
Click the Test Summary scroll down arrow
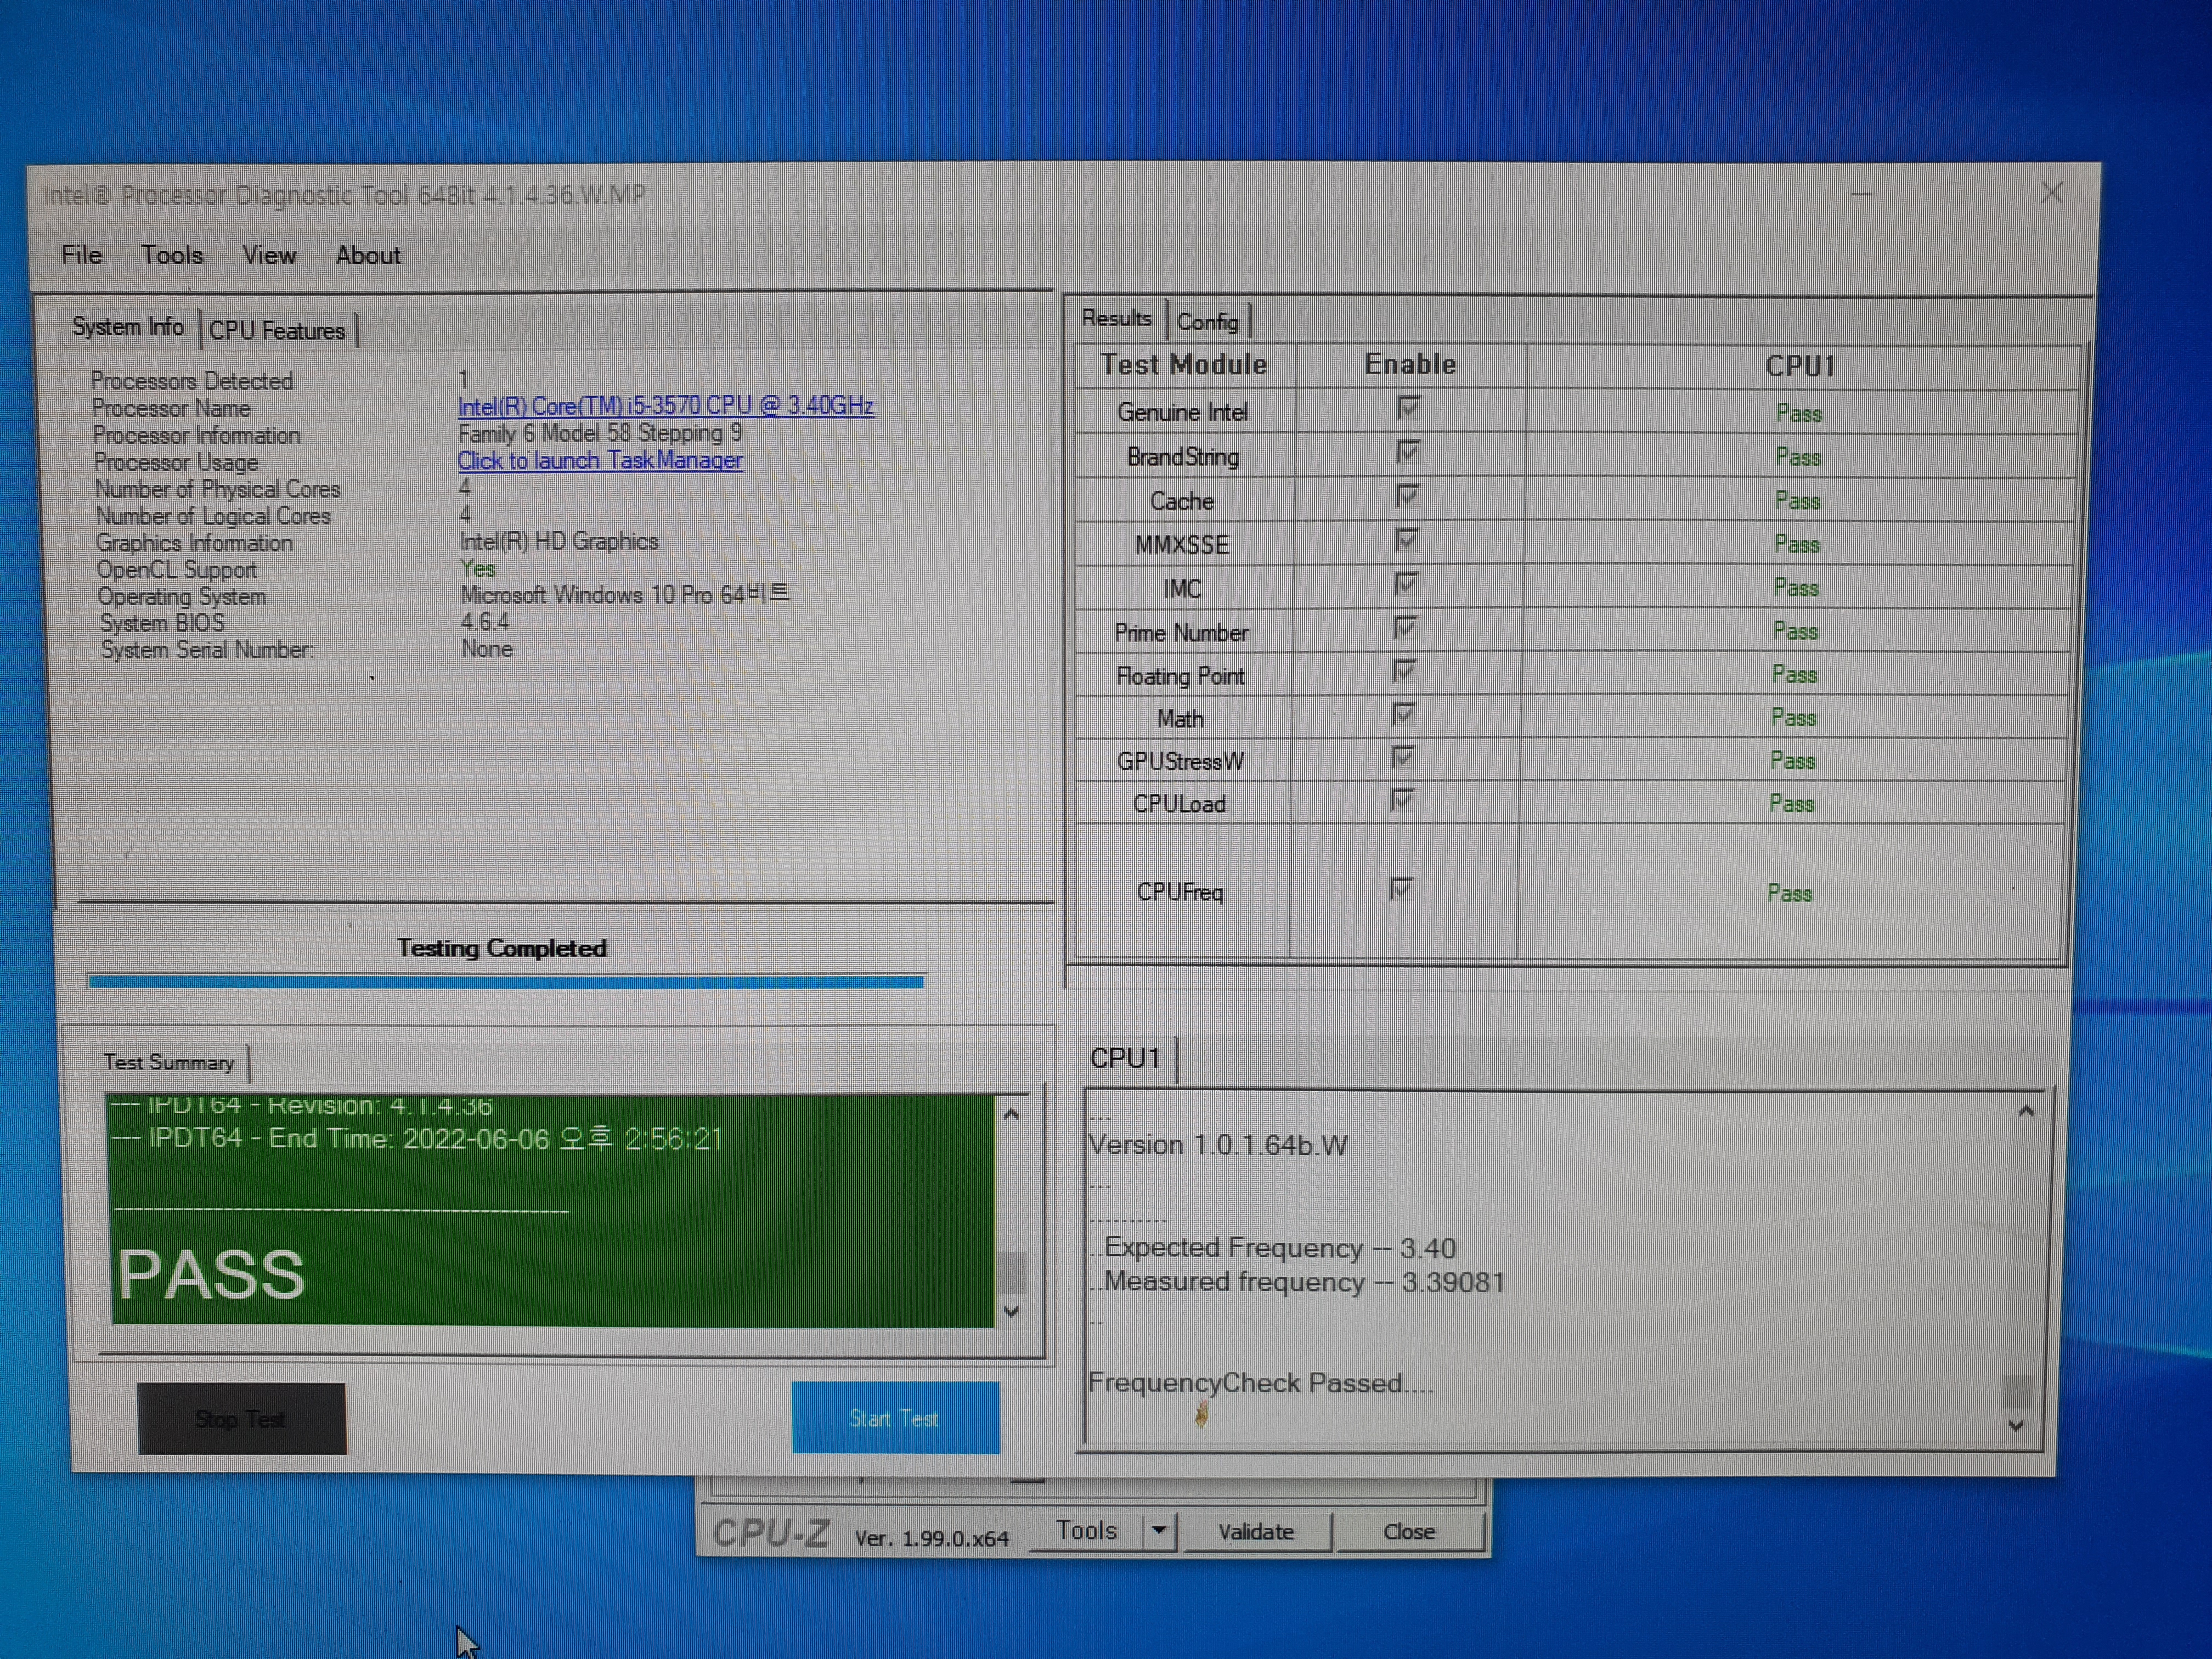1011,1311
